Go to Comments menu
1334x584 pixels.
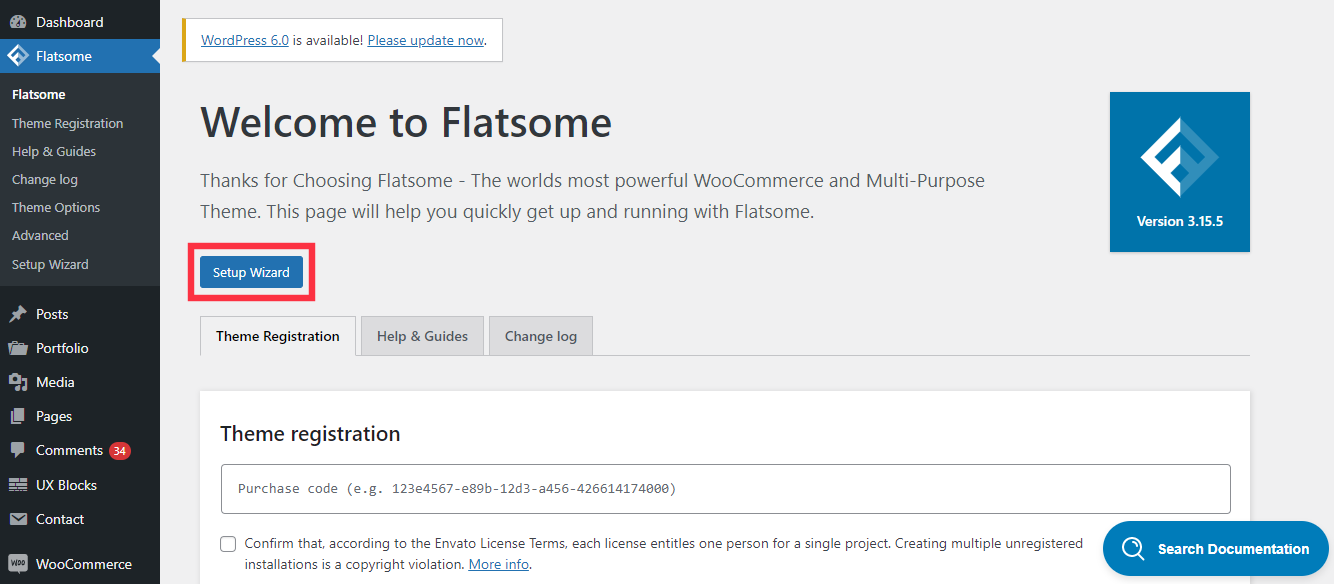(80, 451)
